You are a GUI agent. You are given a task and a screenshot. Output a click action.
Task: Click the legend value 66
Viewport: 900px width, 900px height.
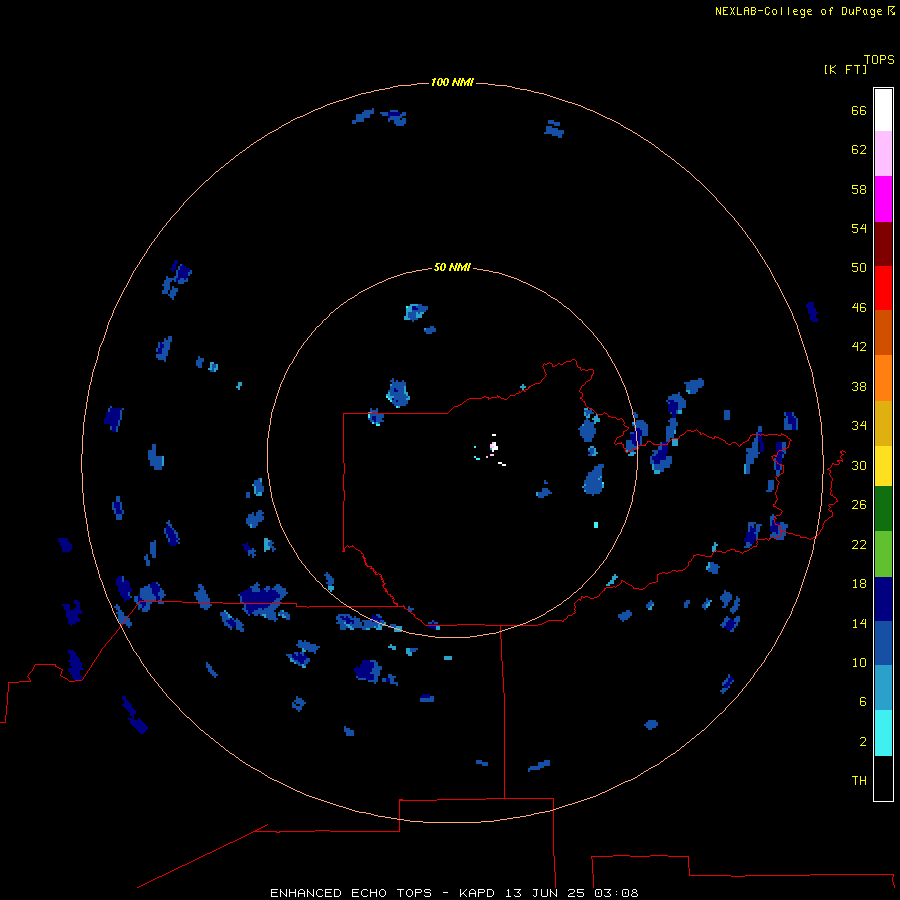[859, 111]
